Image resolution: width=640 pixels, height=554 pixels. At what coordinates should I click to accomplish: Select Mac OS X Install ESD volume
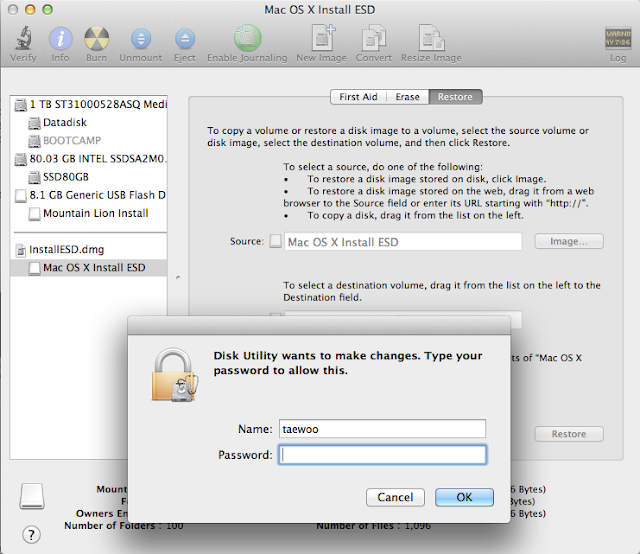coord(89,267)
